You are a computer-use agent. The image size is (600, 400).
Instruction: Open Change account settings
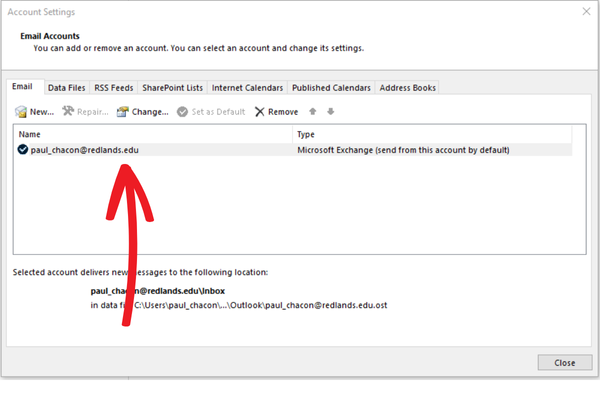coord(142,112)
